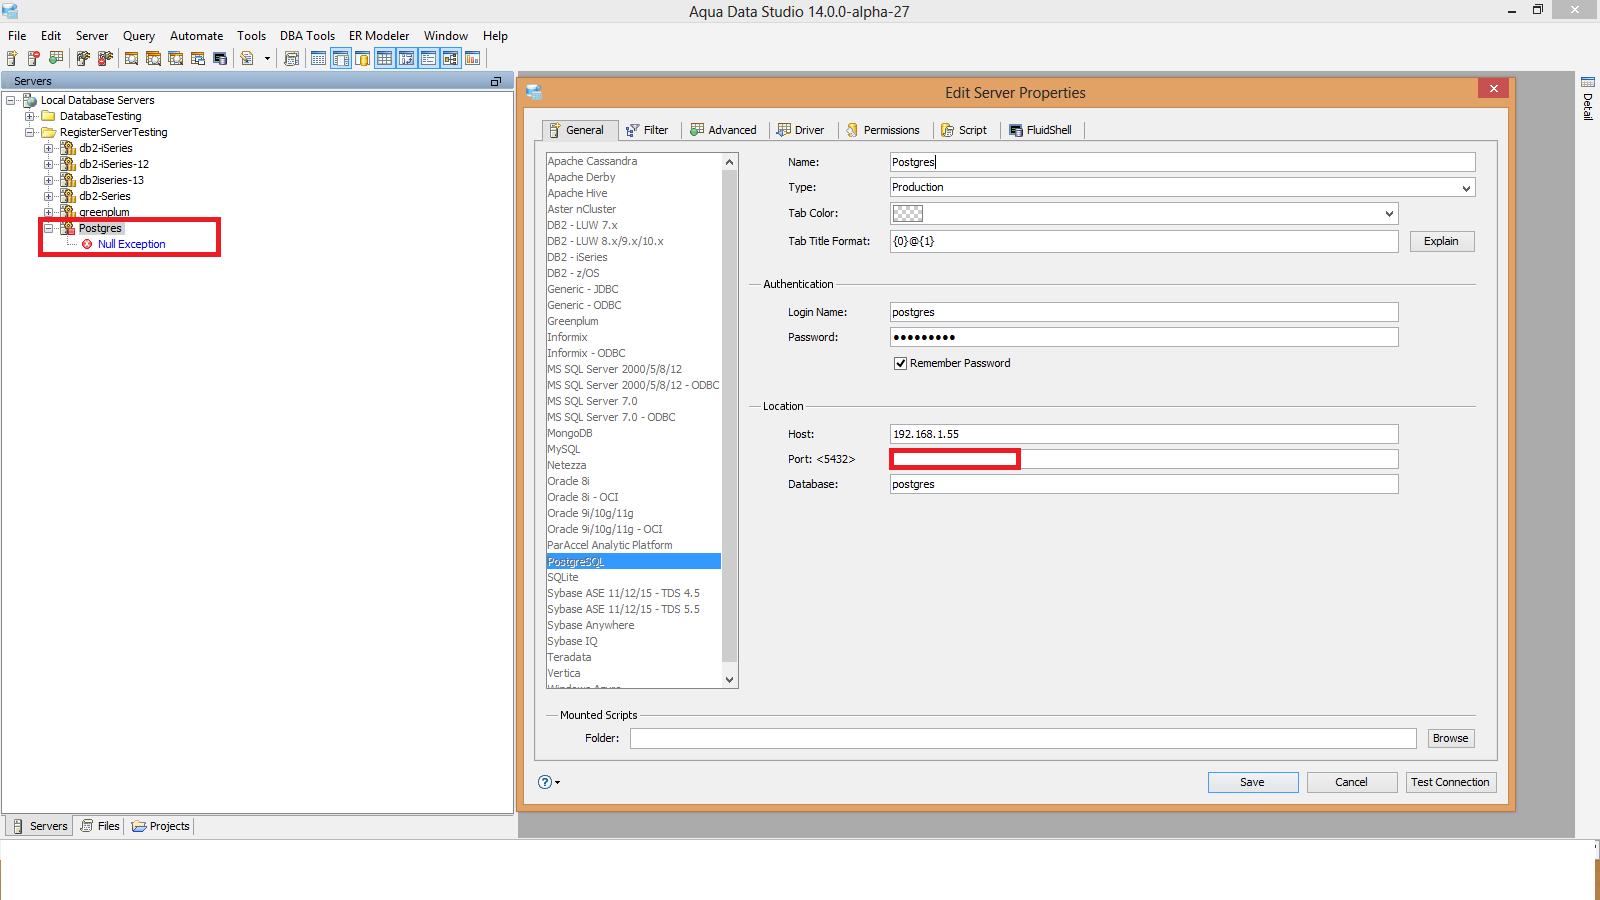This screenshot has width=1600, height=900.
Task: Click the scroll-shaped toolbar icon
Action: (292, 59)
